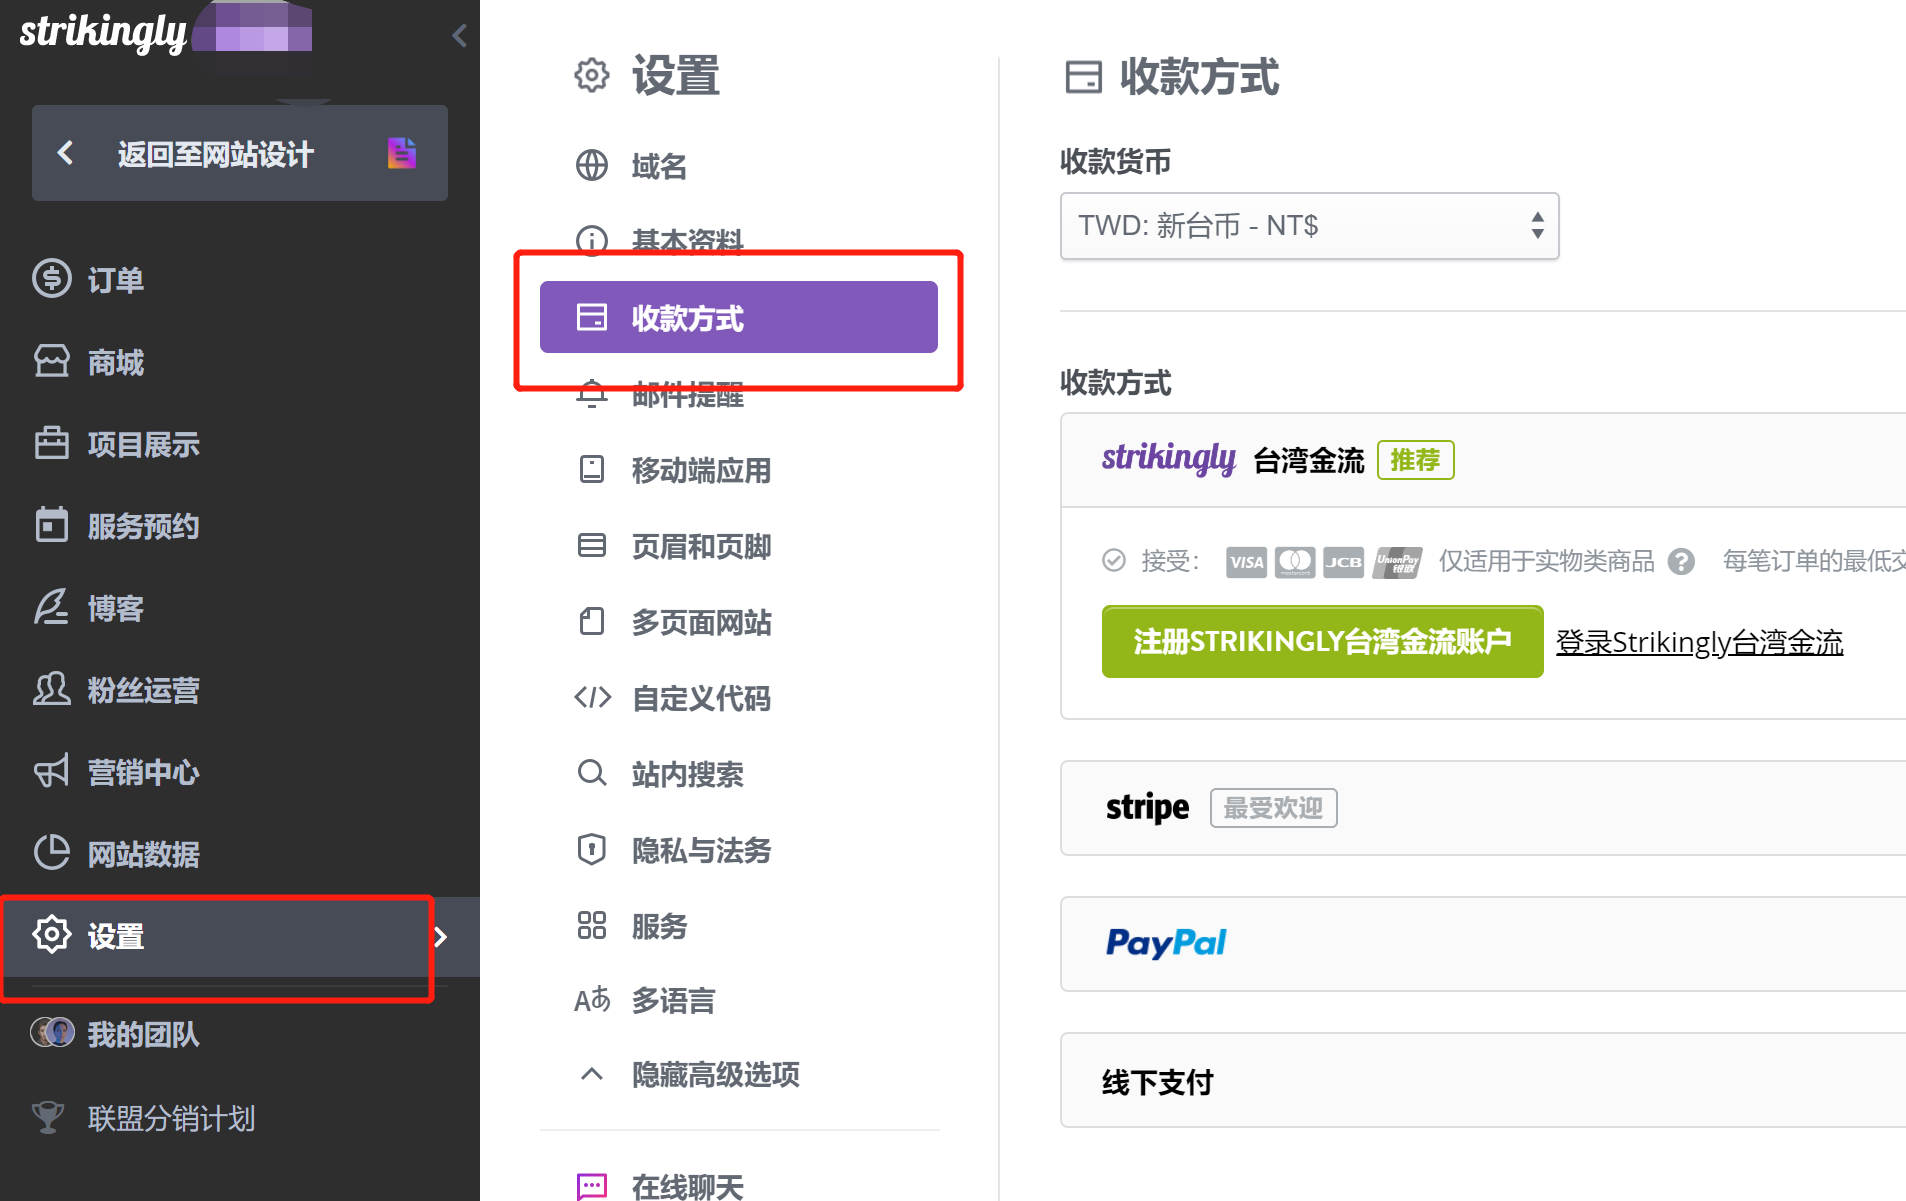Open 登录Strikingly台湾金流 link
This screenshot has height=1201, width=1906.
tap(1699, 642)
